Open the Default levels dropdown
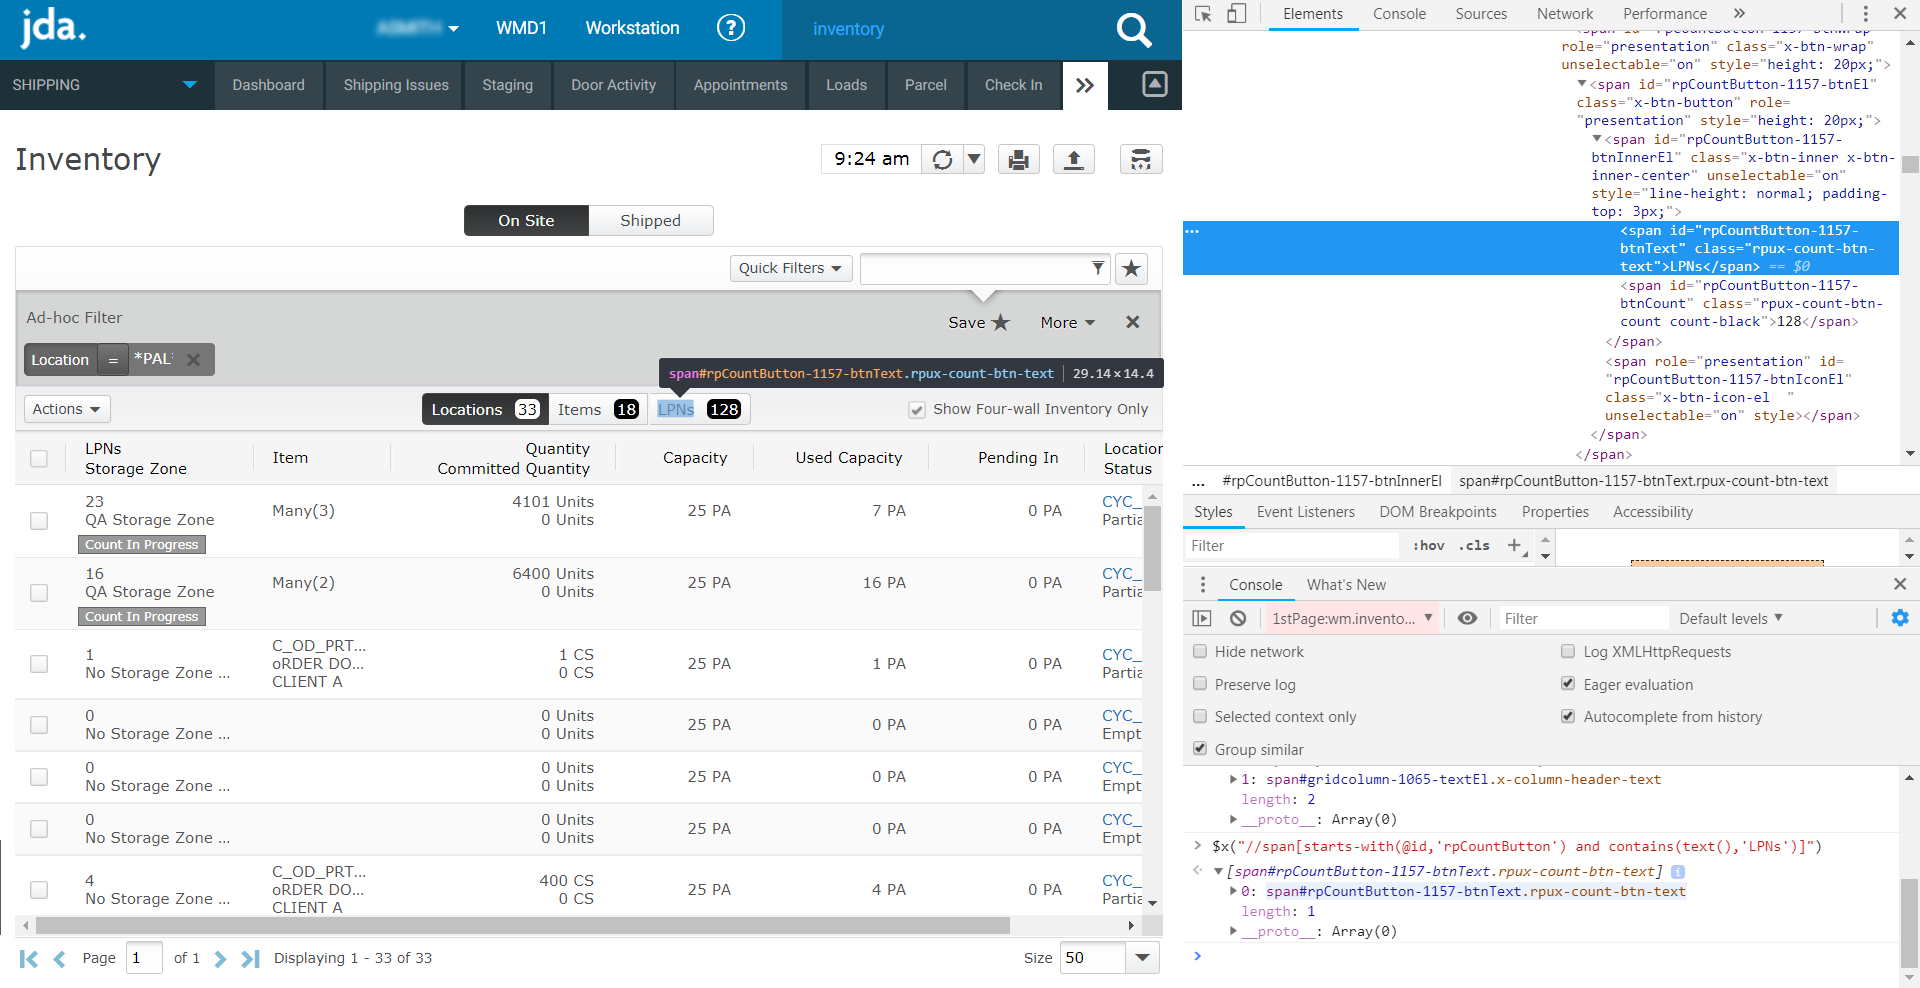This screenshot has height=988, width=1920. click(1729, 618)
